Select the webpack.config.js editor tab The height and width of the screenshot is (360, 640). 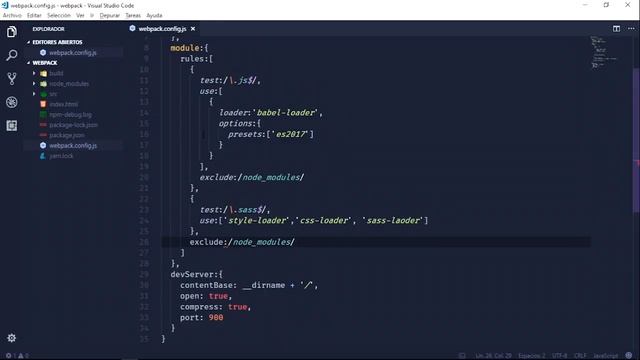tap(162, 29)
